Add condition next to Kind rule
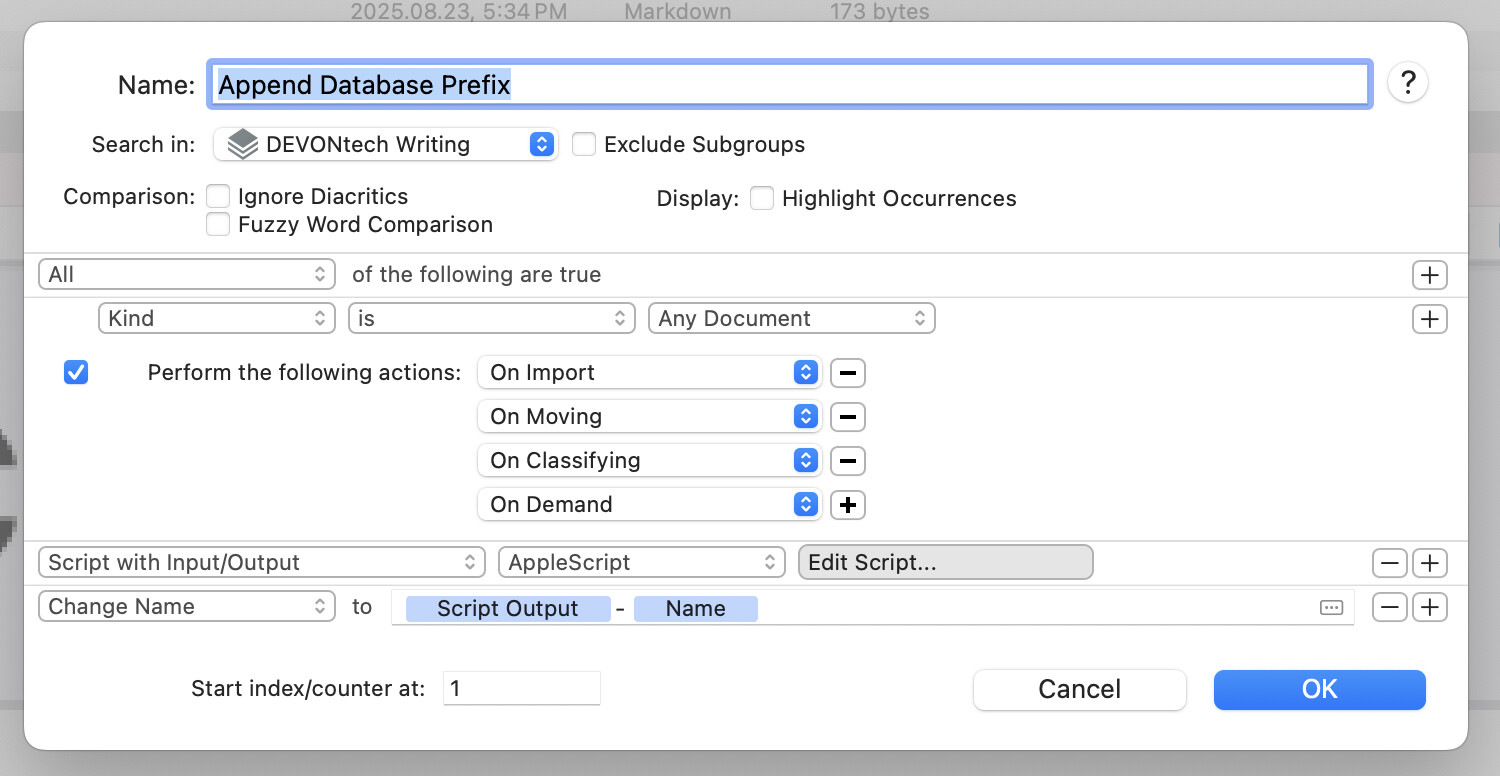 (1429, 319)
